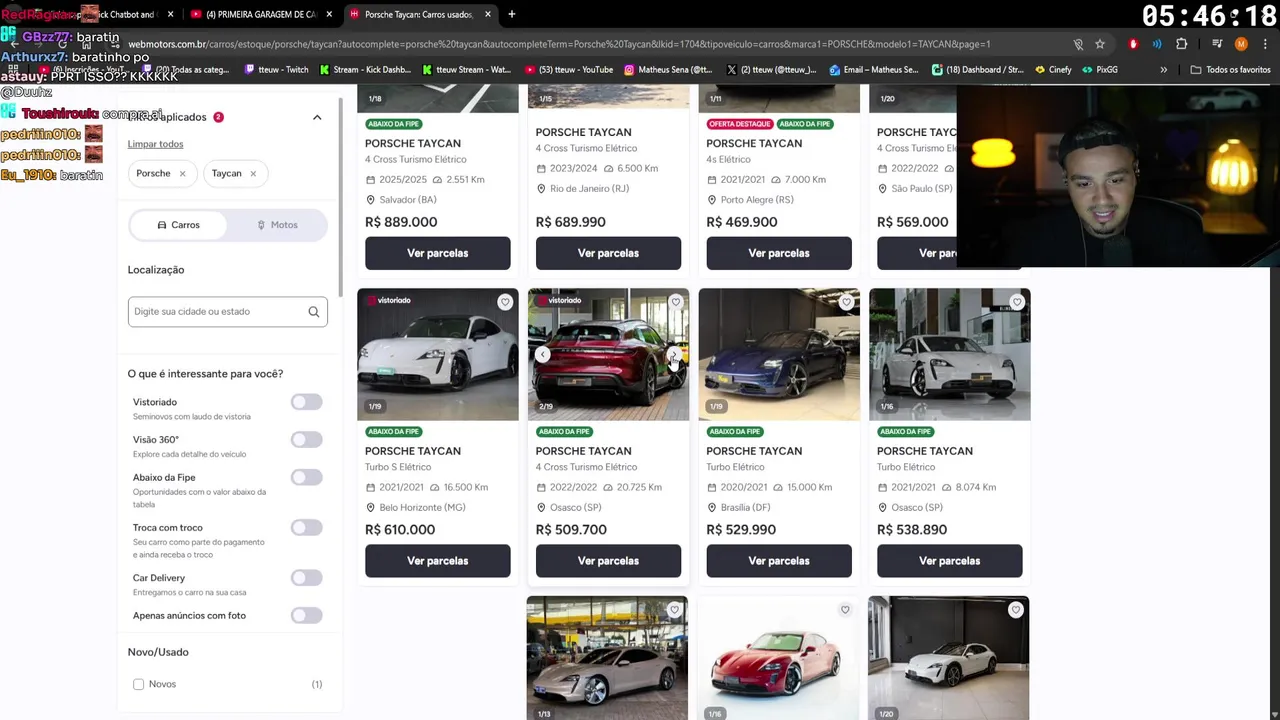Screen dimensions: 1280x720
Task: Open Email - Matheus Sena bookmark
Action: click(x=873, y=70)
